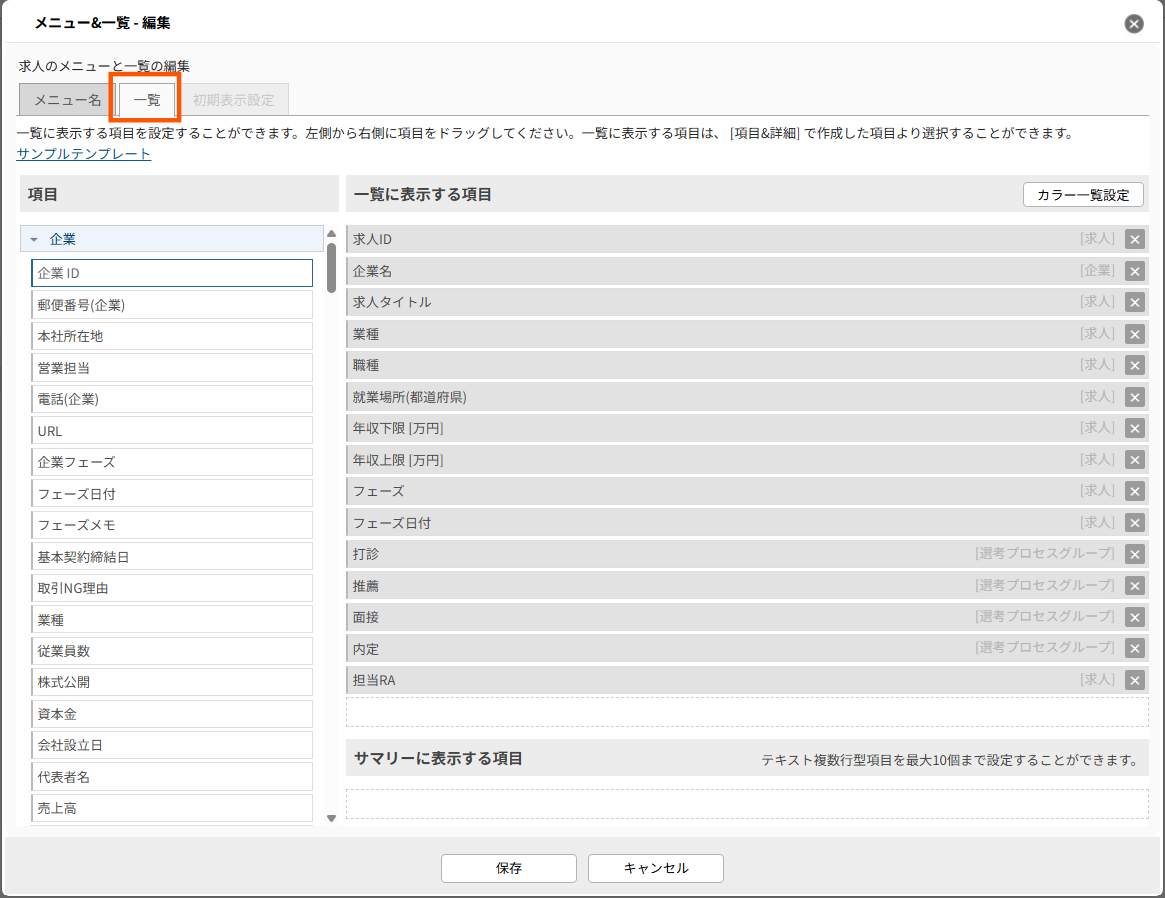Select 売上高 in the item list
Viewport: 1165px width, 898px height.
172,808
